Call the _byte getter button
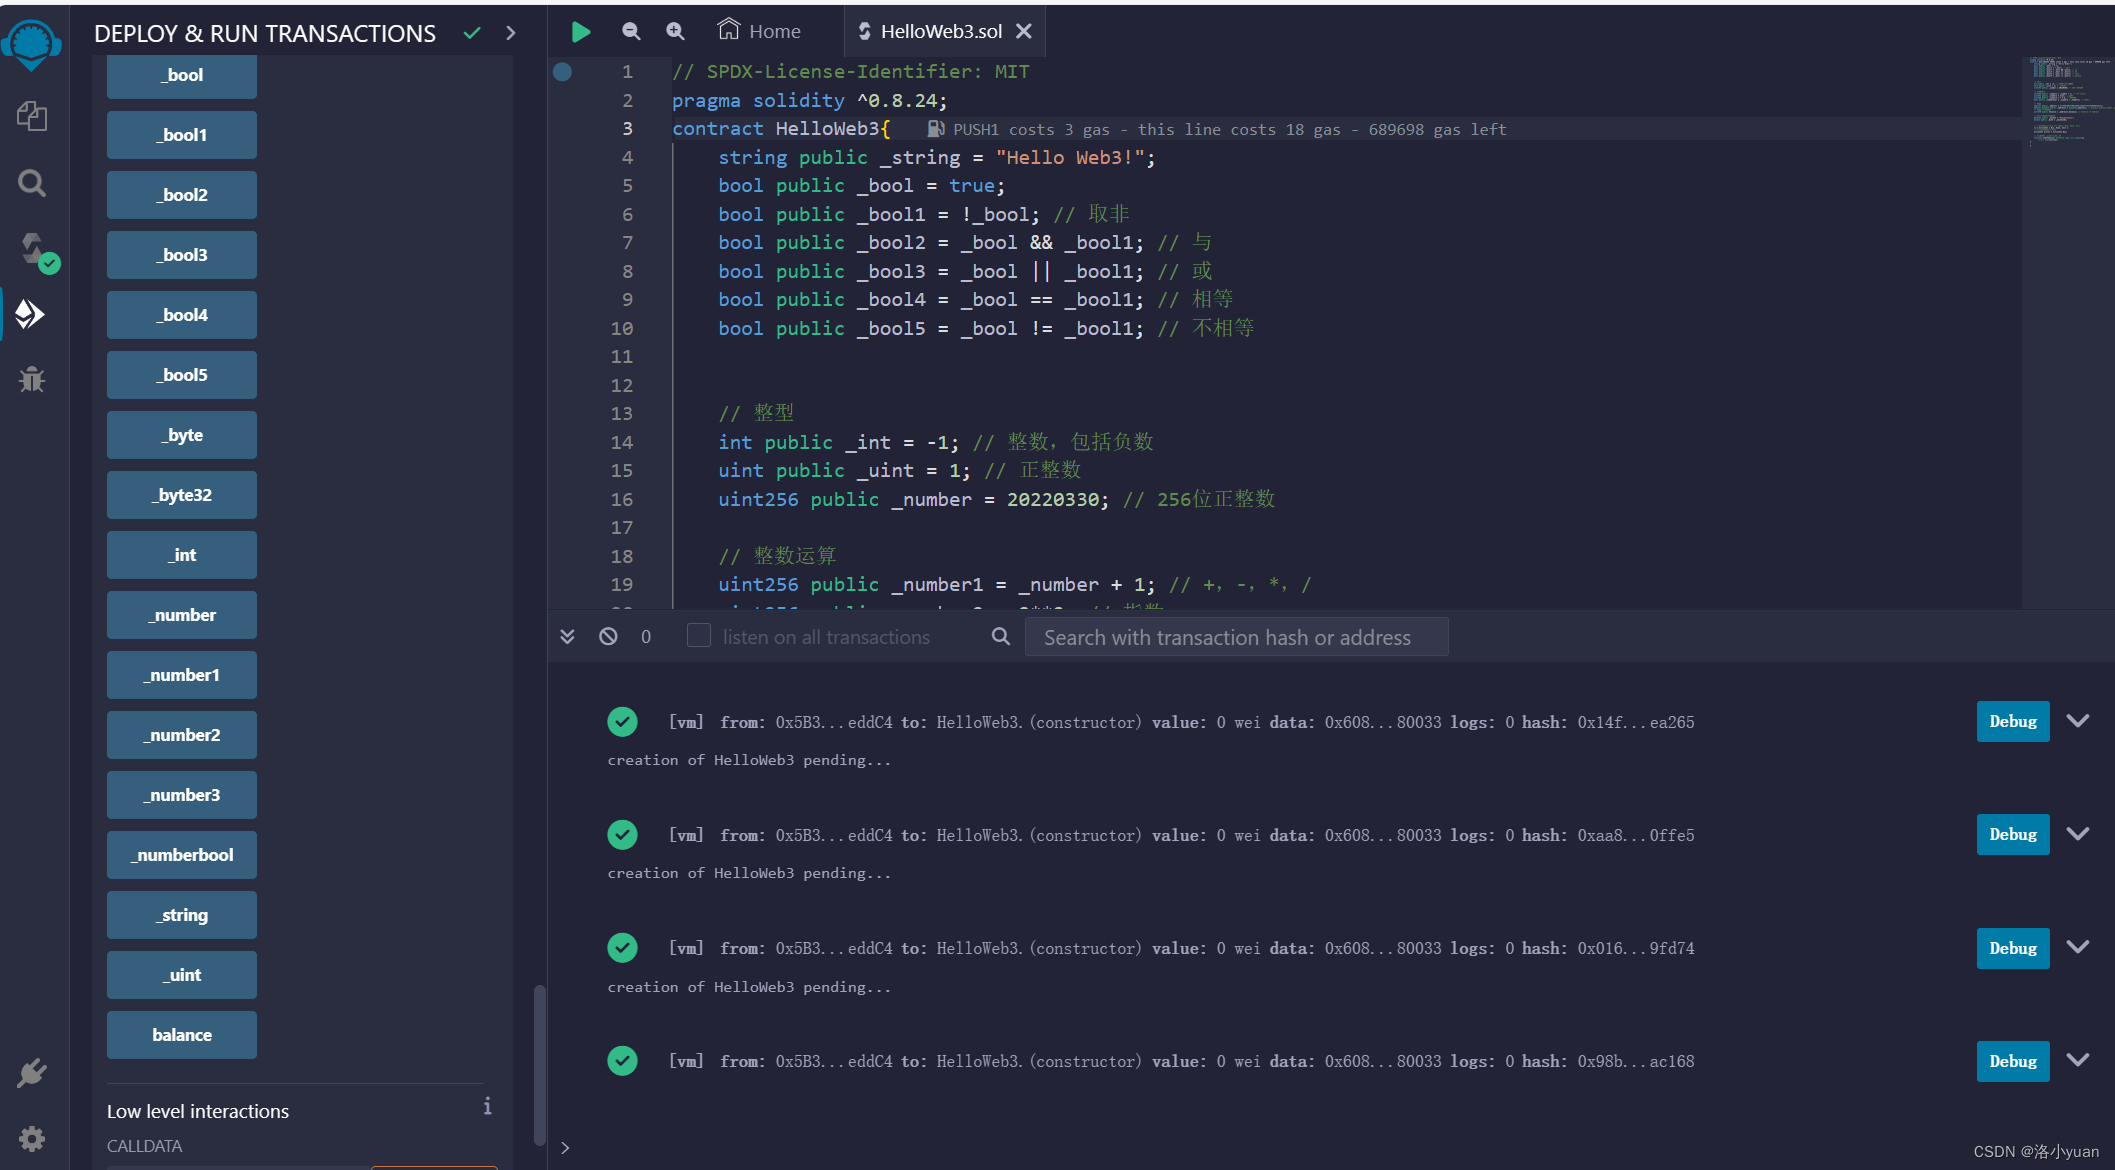This screenshot has width=2115, height=1170. (x=182, y=435)
